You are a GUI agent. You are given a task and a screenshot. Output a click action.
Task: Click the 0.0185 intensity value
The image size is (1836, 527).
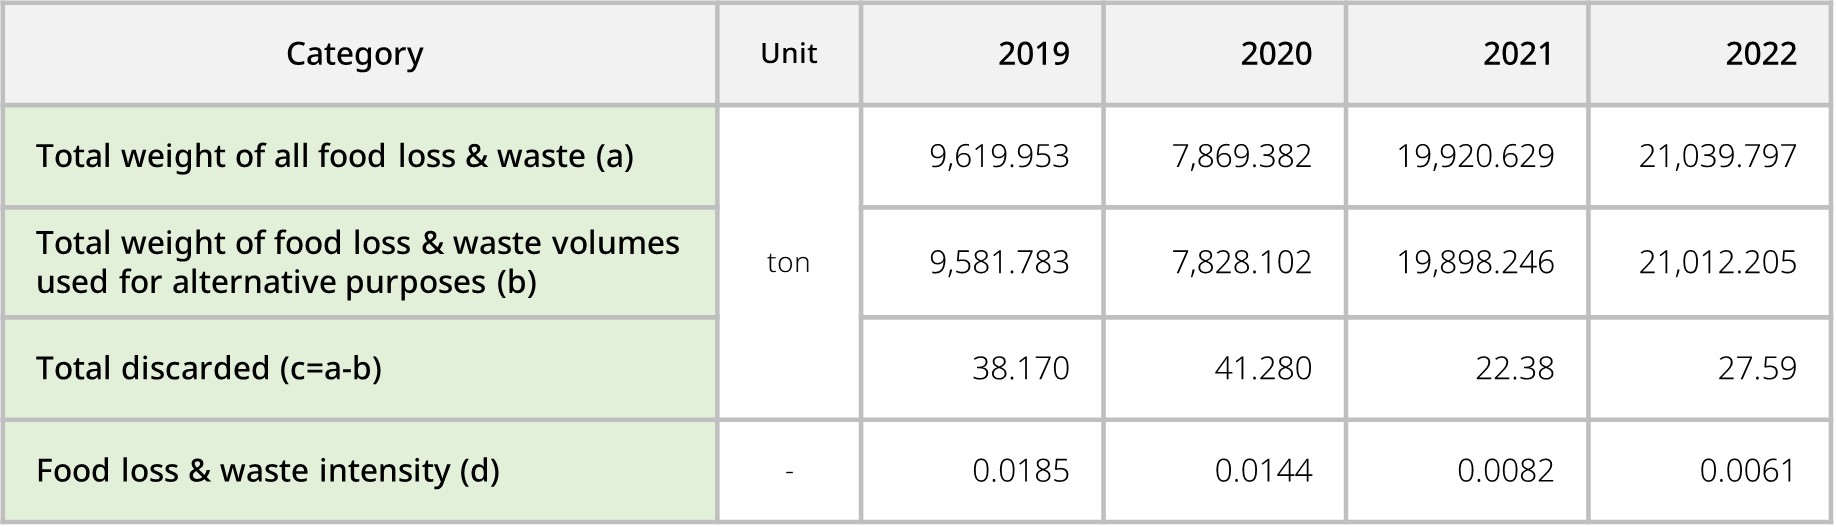tap(1020, 471)
